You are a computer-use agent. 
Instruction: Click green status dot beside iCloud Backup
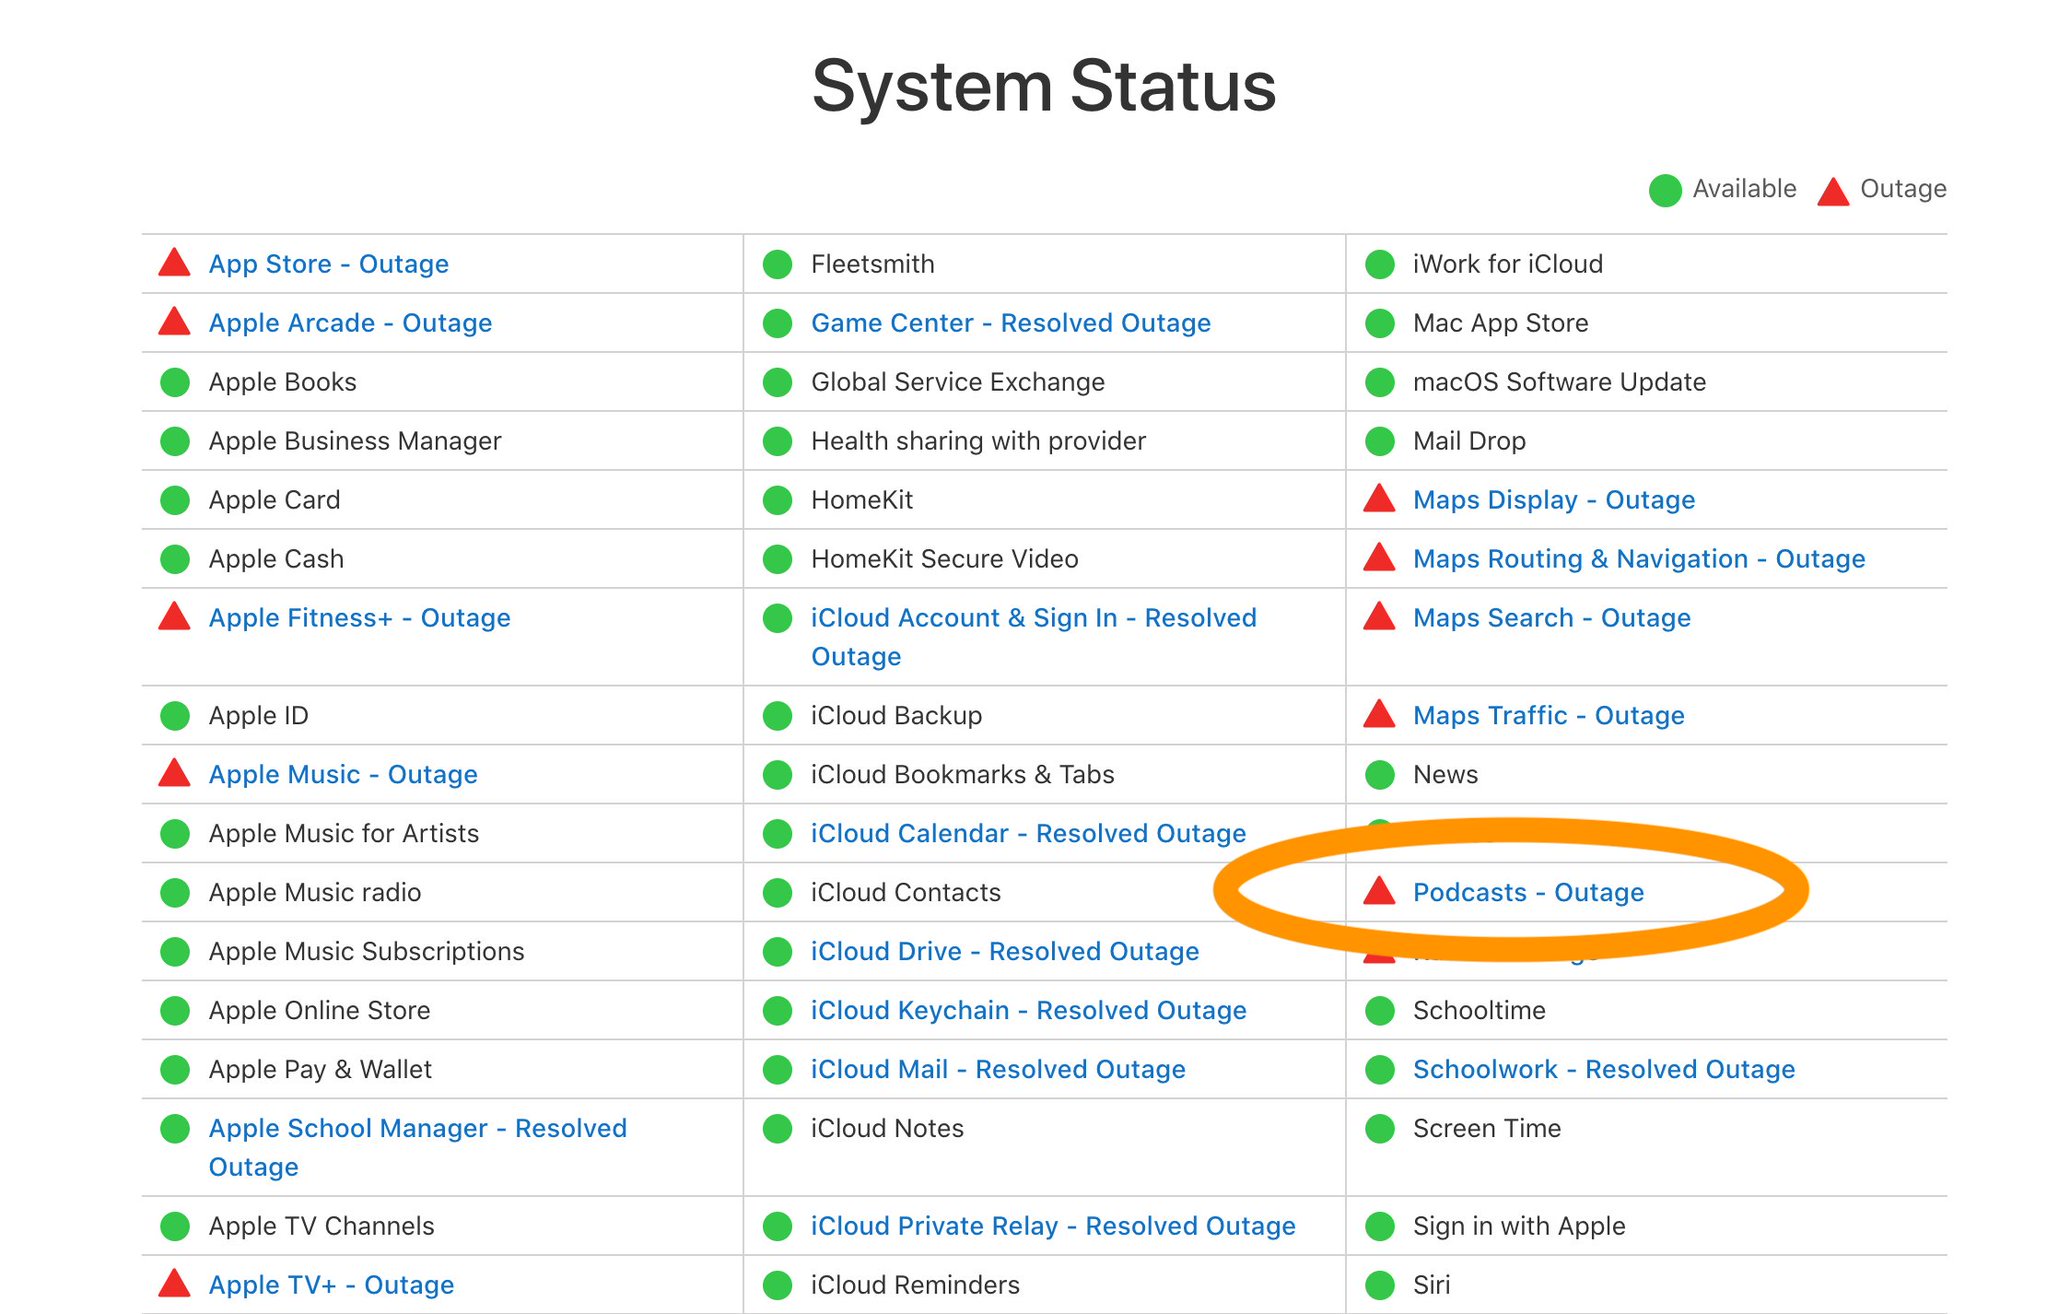(x=777, y=716)
